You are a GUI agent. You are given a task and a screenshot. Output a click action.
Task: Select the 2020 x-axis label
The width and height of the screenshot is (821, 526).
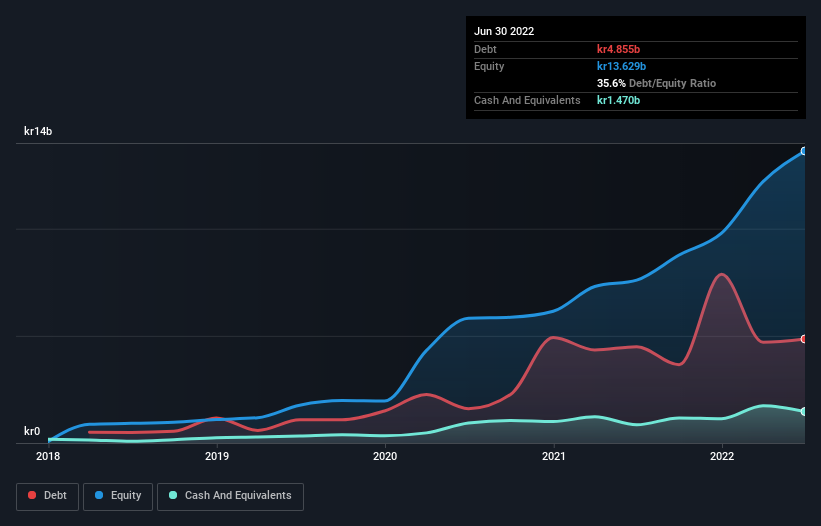pos(385,456)
